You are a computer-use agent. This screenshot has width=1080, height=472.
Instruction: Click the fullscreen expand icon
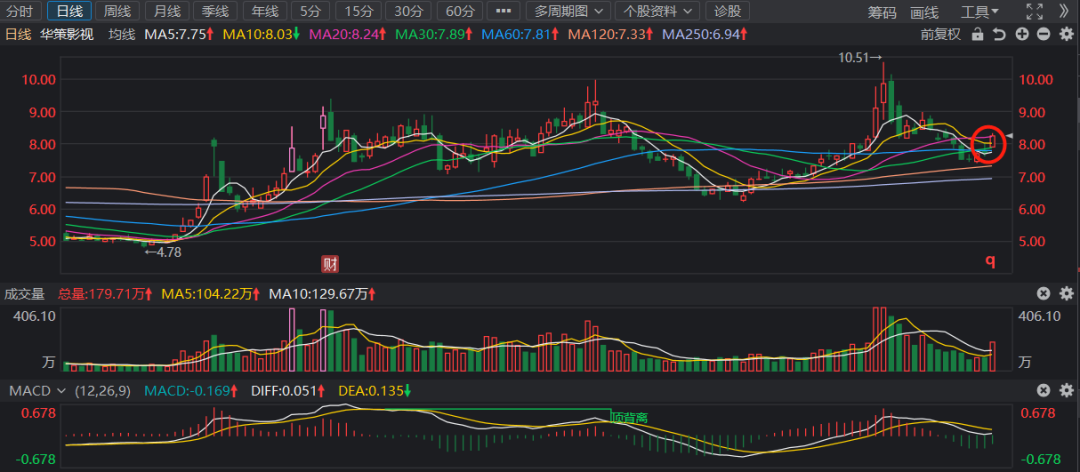(x=1035, y=12)
